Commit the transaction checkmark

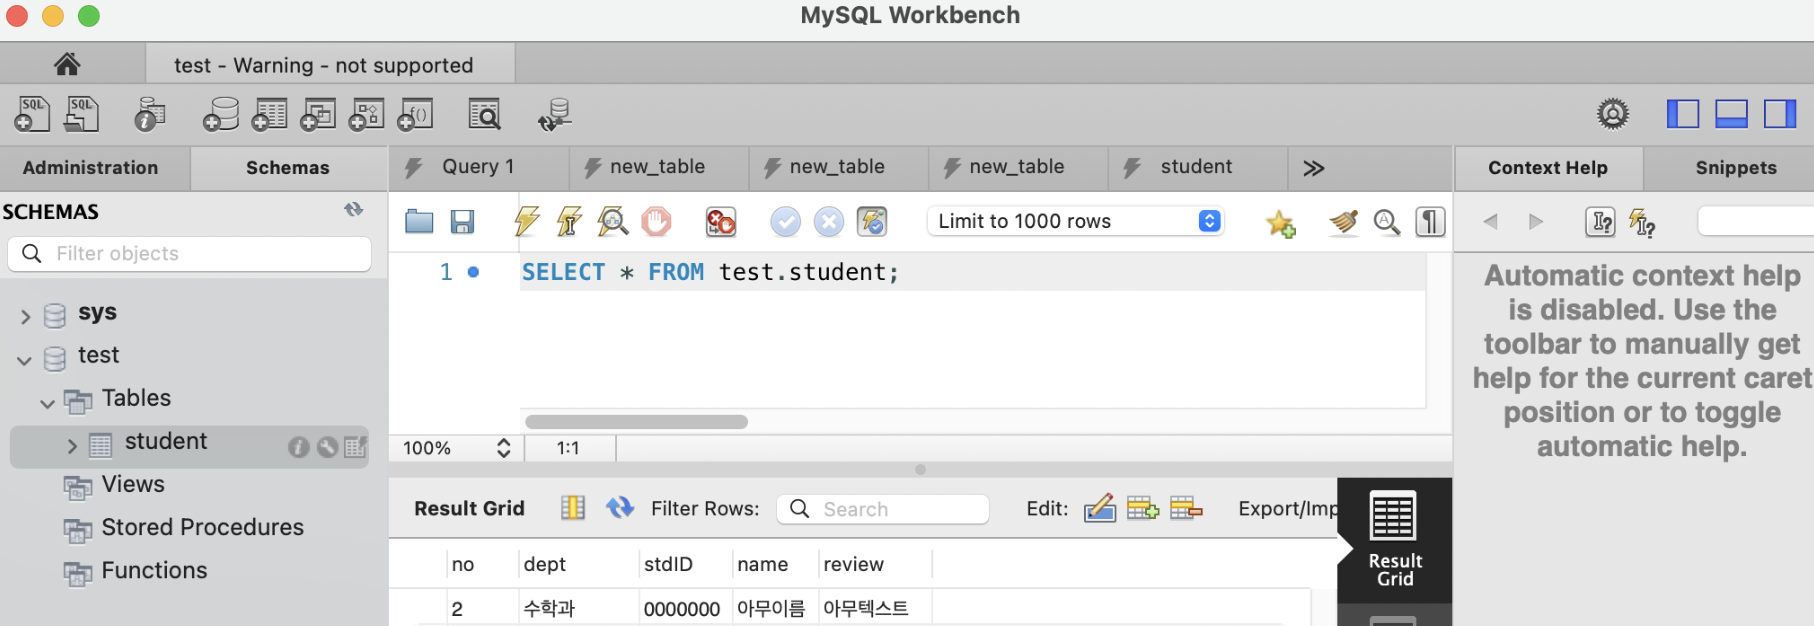tap(785, 221)
